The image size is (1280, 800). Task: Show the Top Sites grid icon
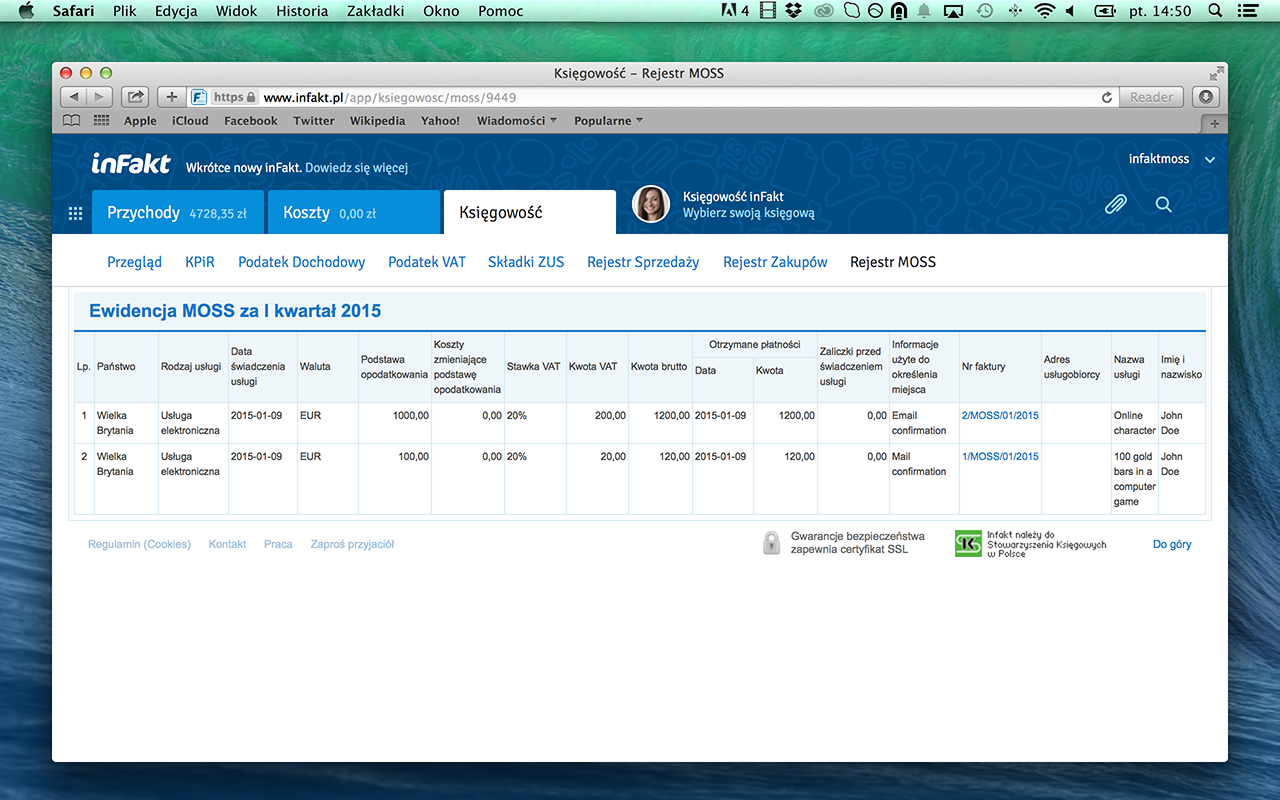click(101, 120)
